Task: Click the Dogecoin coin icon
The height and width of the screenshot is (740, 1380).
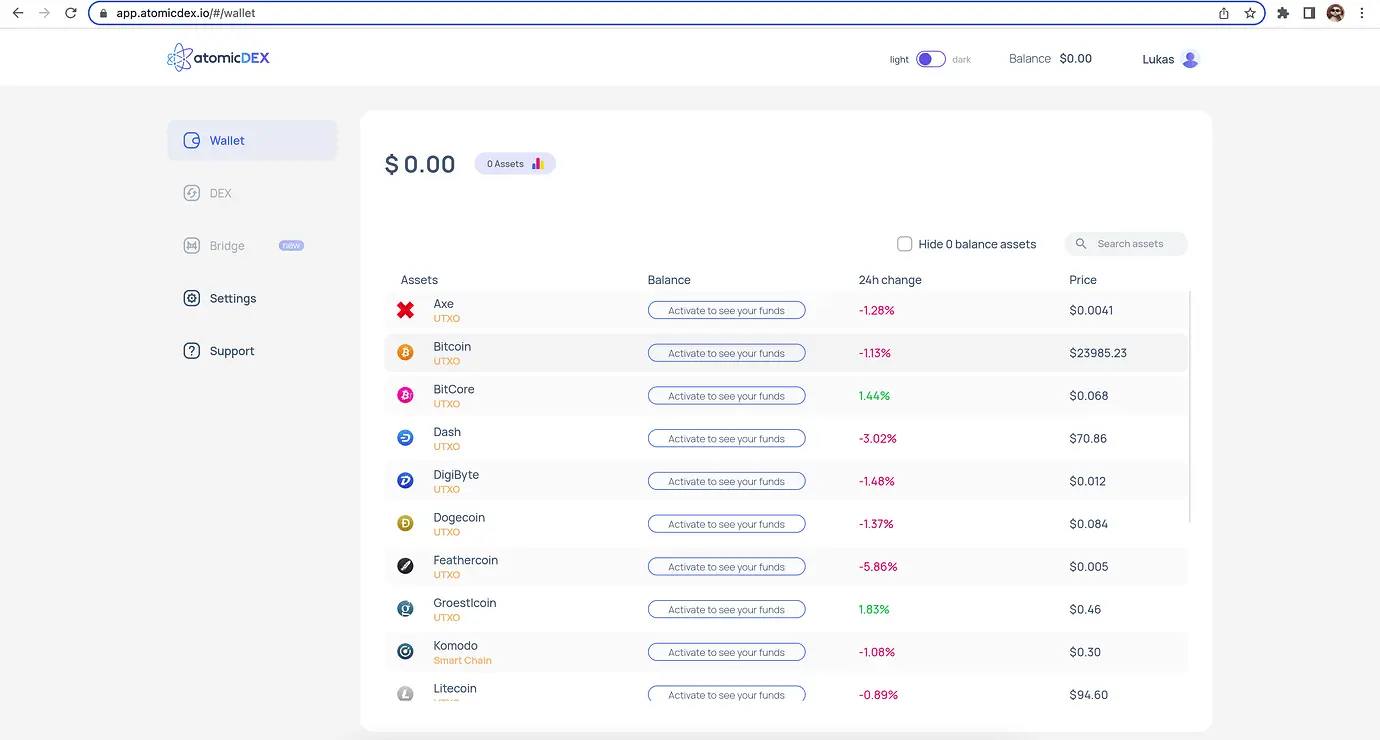Action: click(405, 524)
